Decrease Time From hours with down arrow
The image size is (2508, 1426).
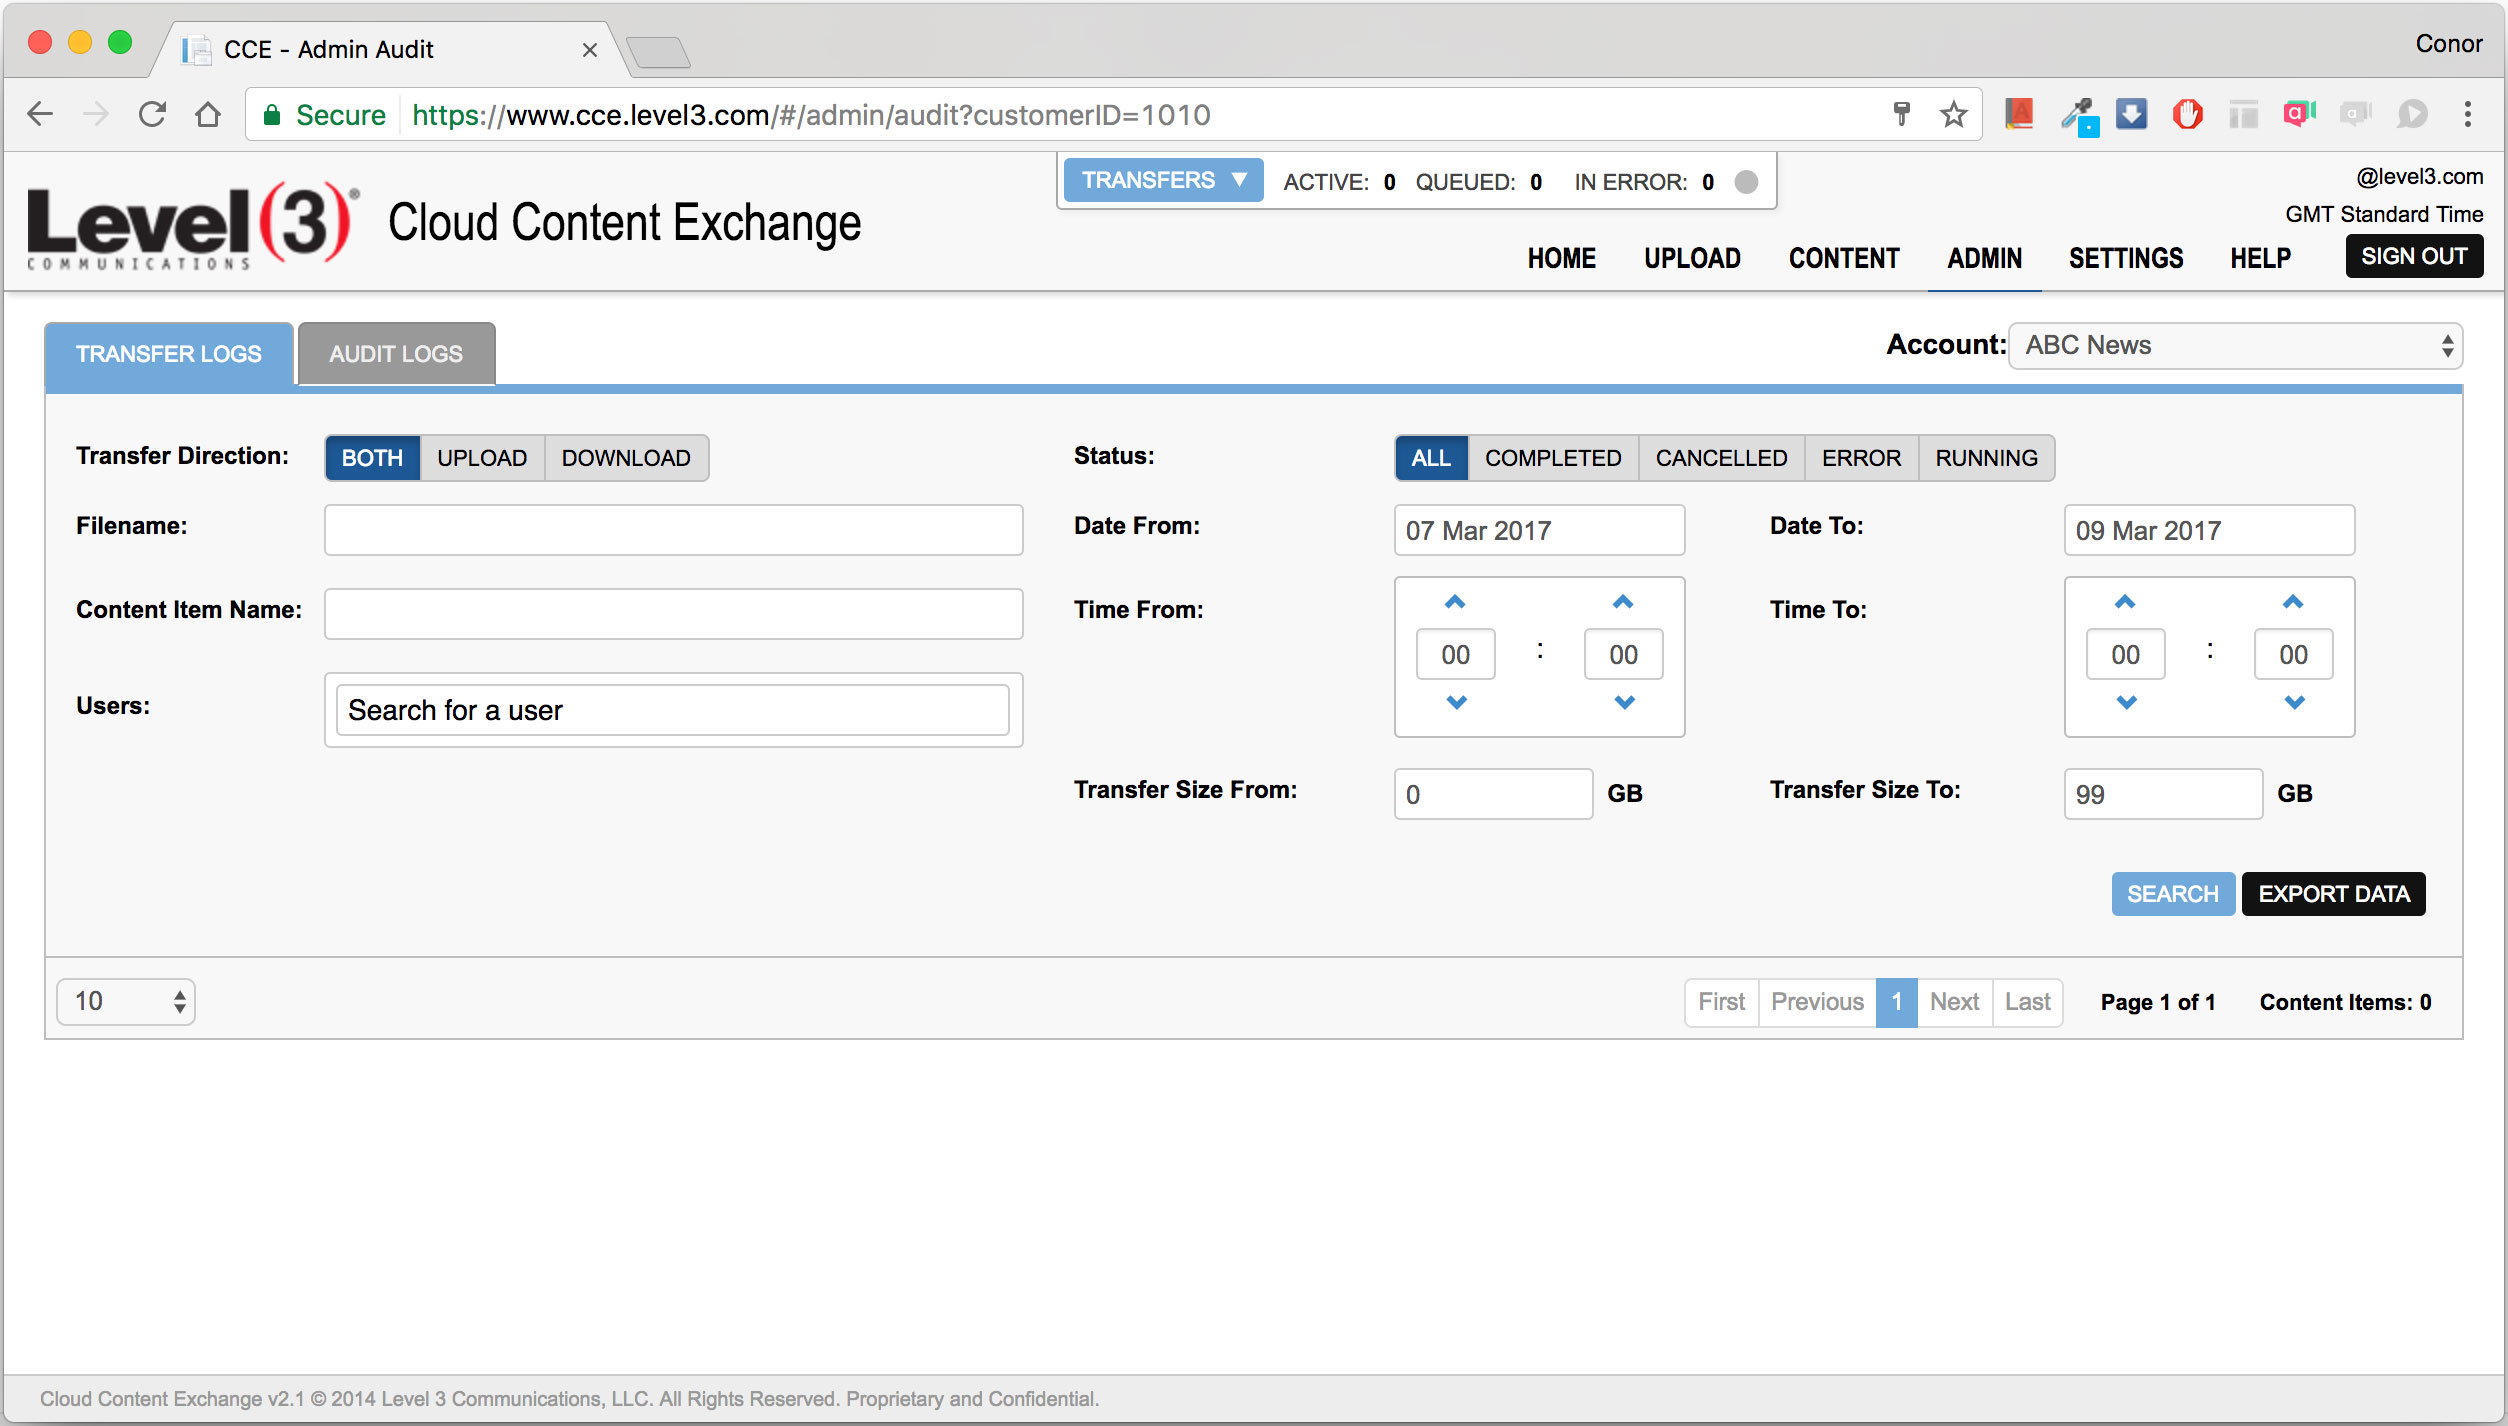(1456, 703)
